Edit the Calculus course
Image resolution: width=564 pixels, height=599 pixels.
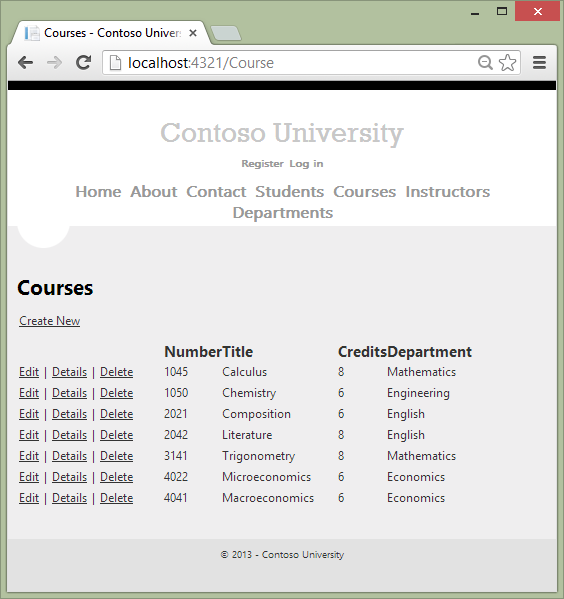tap(29, 372)
